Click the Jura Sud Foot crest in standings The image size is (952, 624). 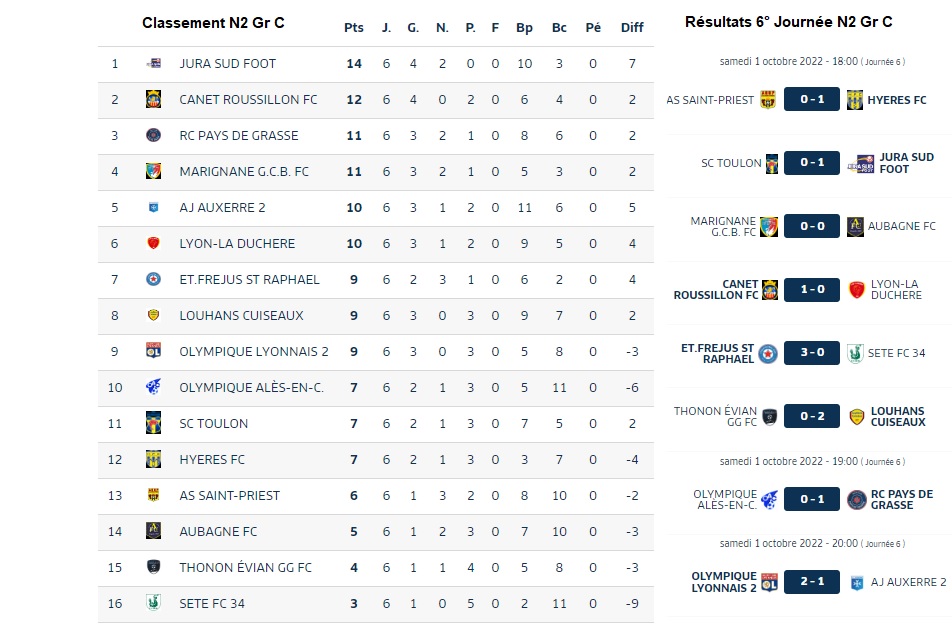pos(154,63)
